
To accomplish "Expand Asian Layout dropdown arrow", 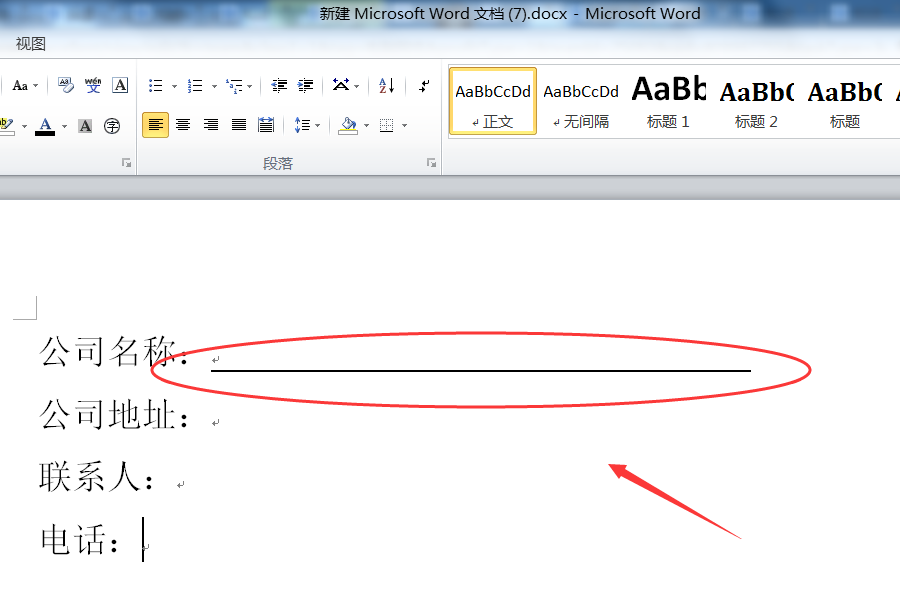I will (x=356, y=87).
